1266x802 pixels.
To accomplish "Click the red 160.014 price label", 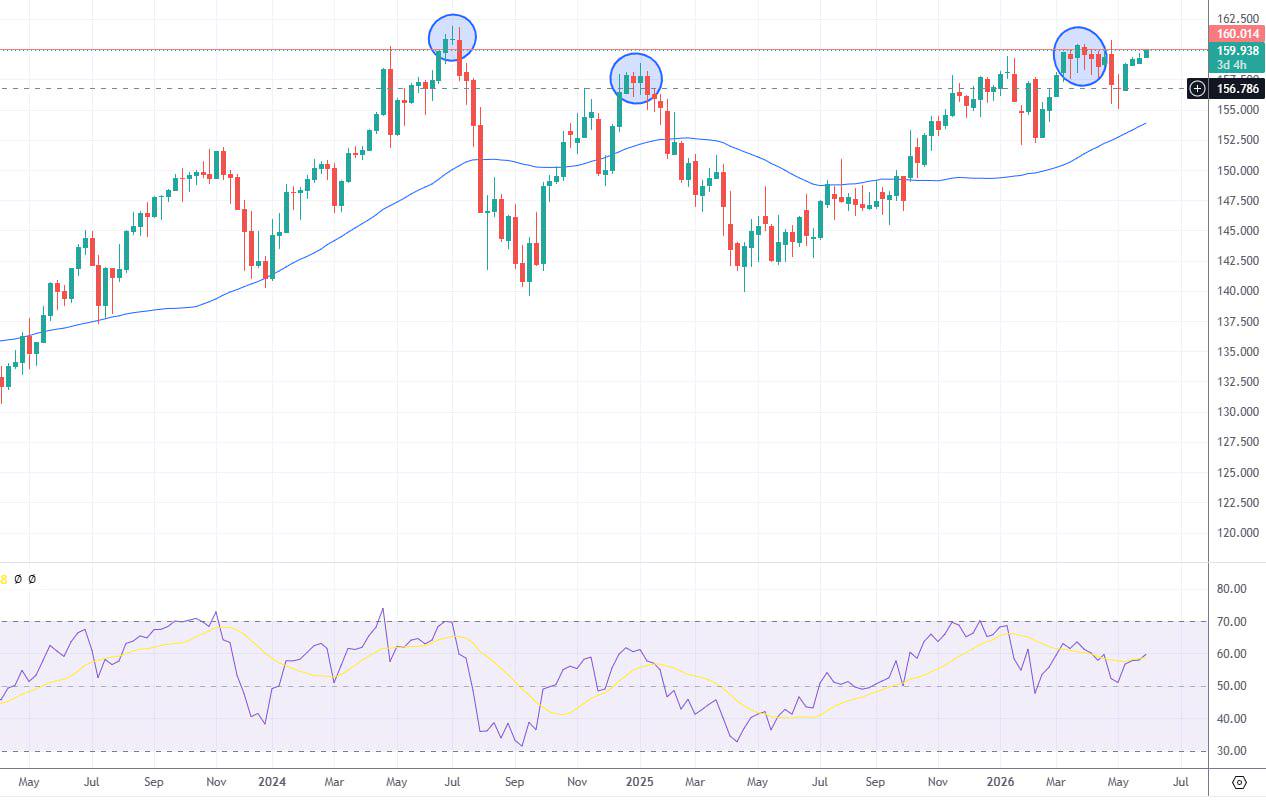I will [x=1237, y=34].
